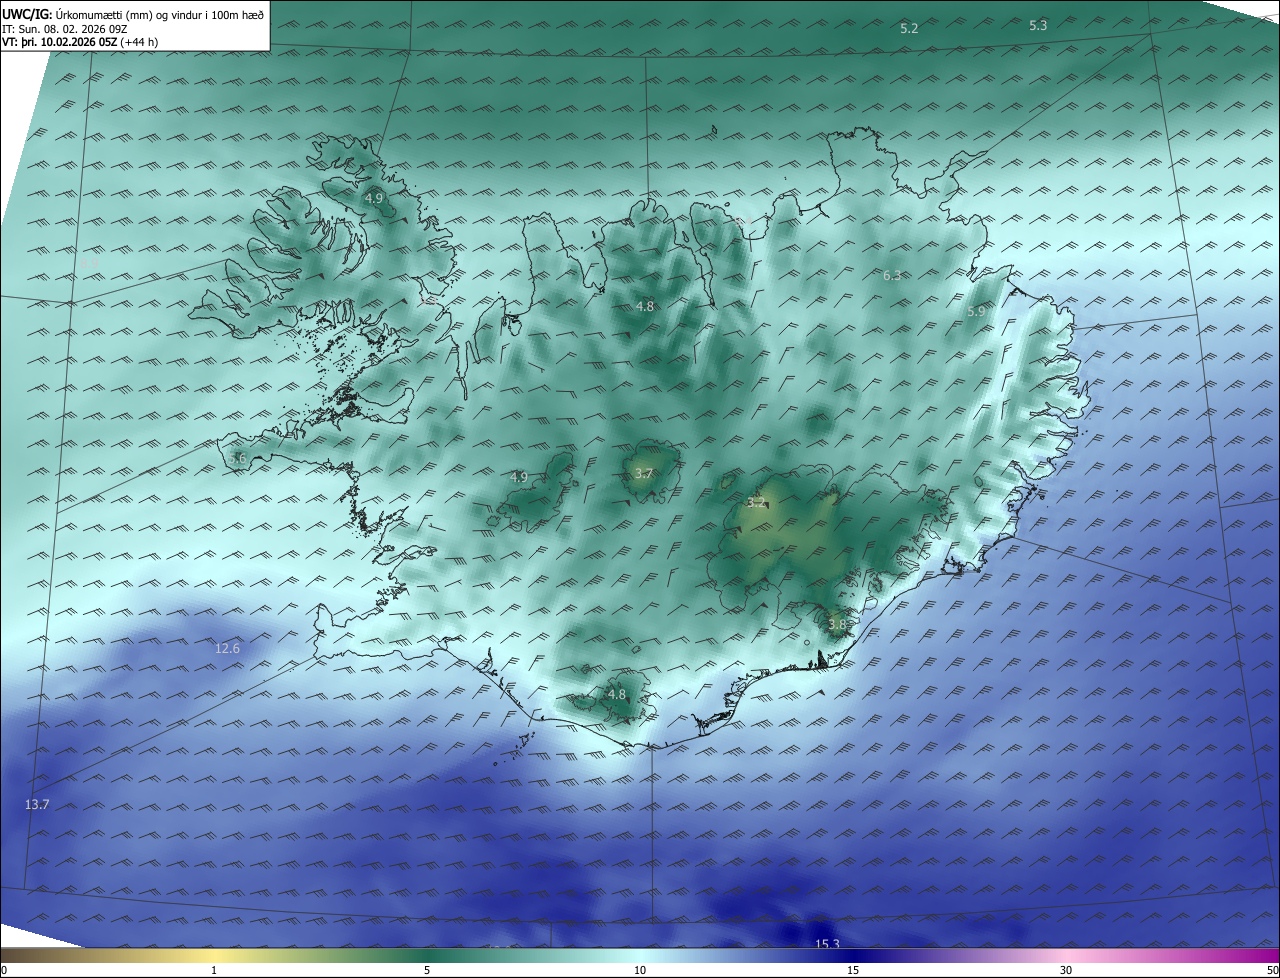1280x978 pixels.
Task: Pick the dark green colorbar segment at value 5
Action: point(427,956)
